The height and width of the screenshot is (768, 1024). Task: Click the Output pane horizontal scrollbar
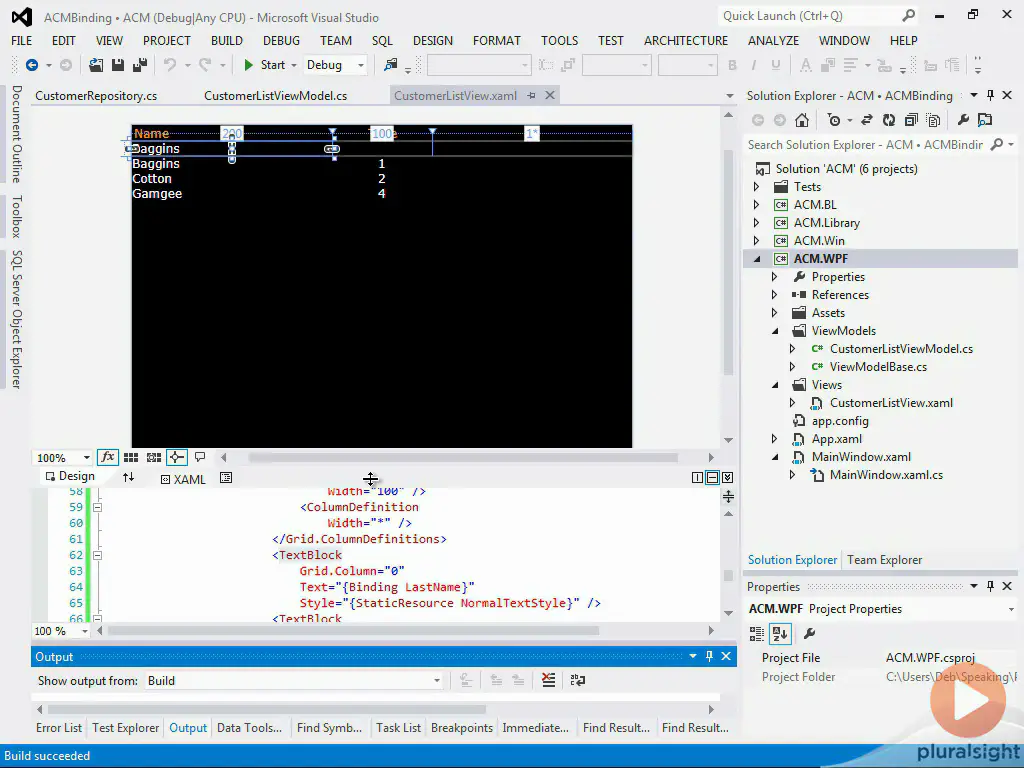pos(266,709)
